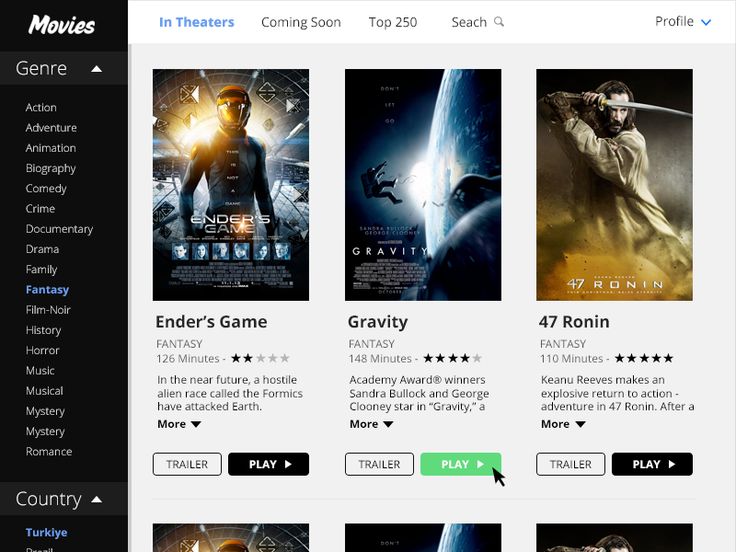Filter by Animation genre
Viewport: 736px width, 552px height.
[x=51, y=148]
